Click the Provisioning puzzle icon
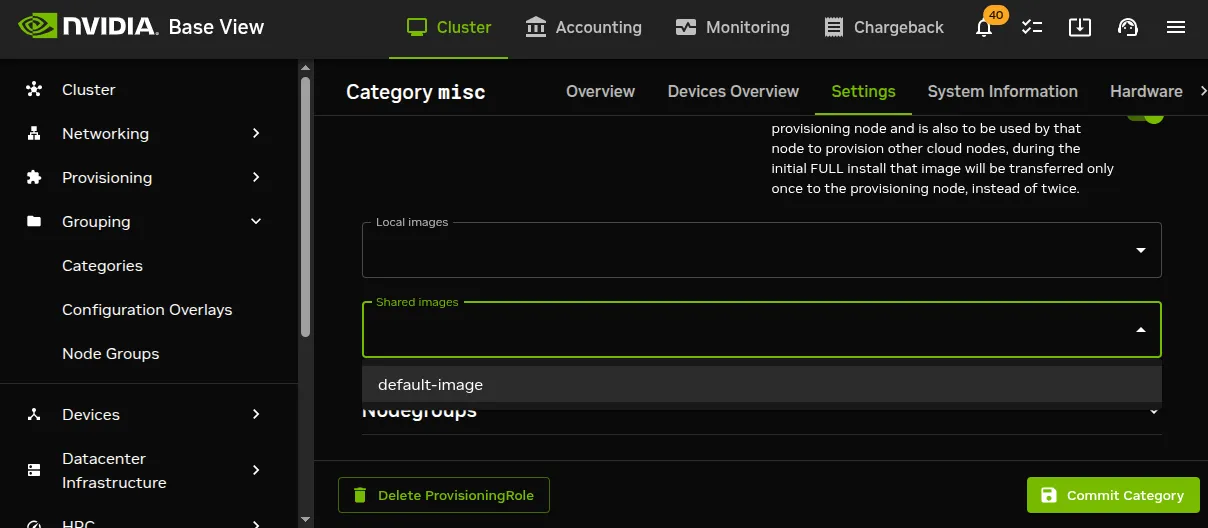Image resolution: width=1208 pixels, height=528 pixels. click(34, 178)
